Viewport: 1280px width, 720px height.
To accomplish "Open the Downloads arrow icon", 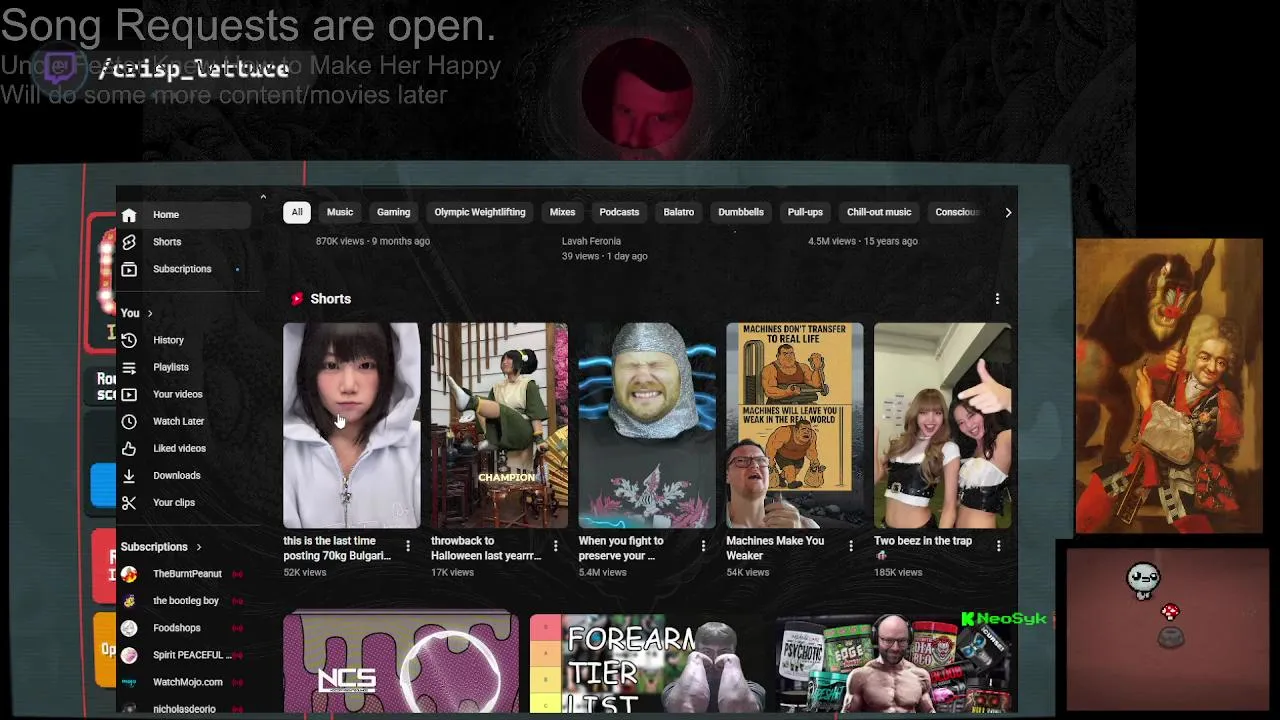I will click(129, 475).
